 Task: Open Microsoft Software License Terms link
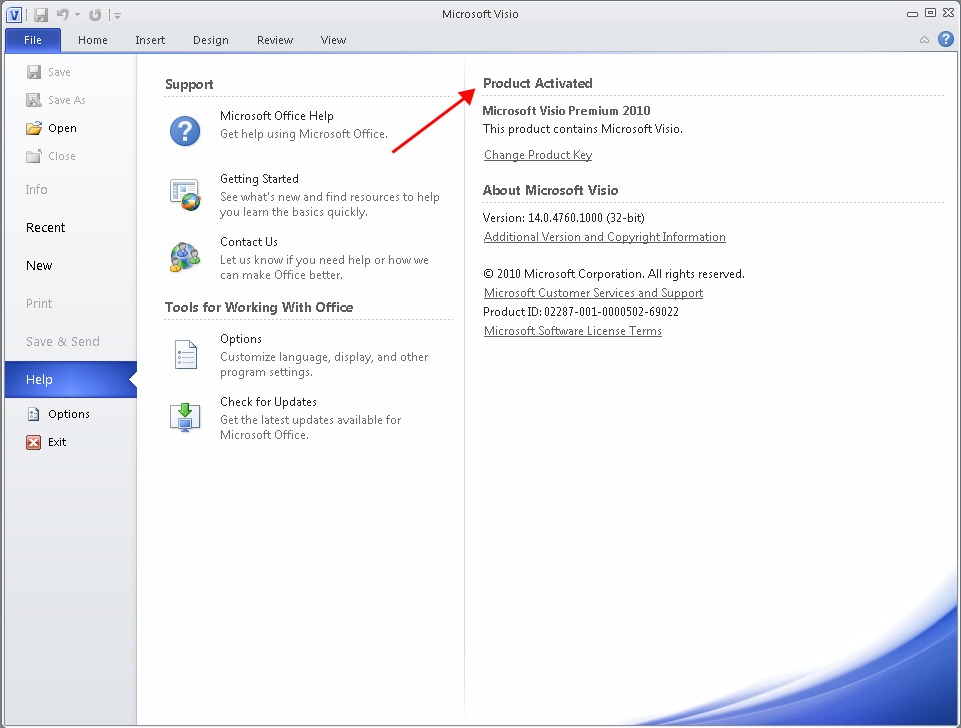[x=573, y=331]
